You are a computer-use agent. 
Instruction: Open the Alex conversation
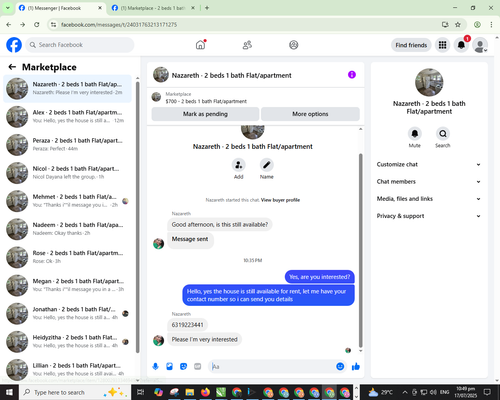(67, 117)
